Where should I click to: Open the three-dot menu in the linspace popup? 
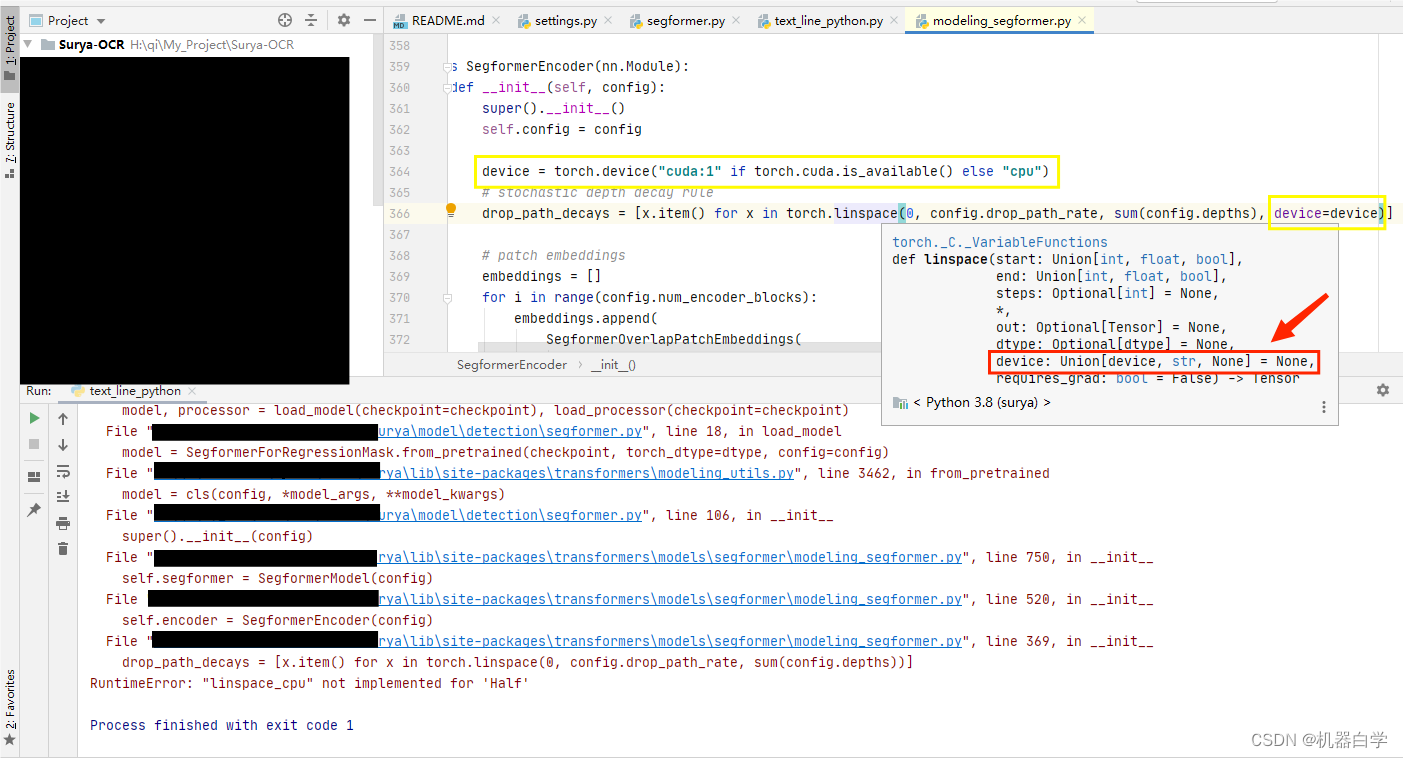1324,407
